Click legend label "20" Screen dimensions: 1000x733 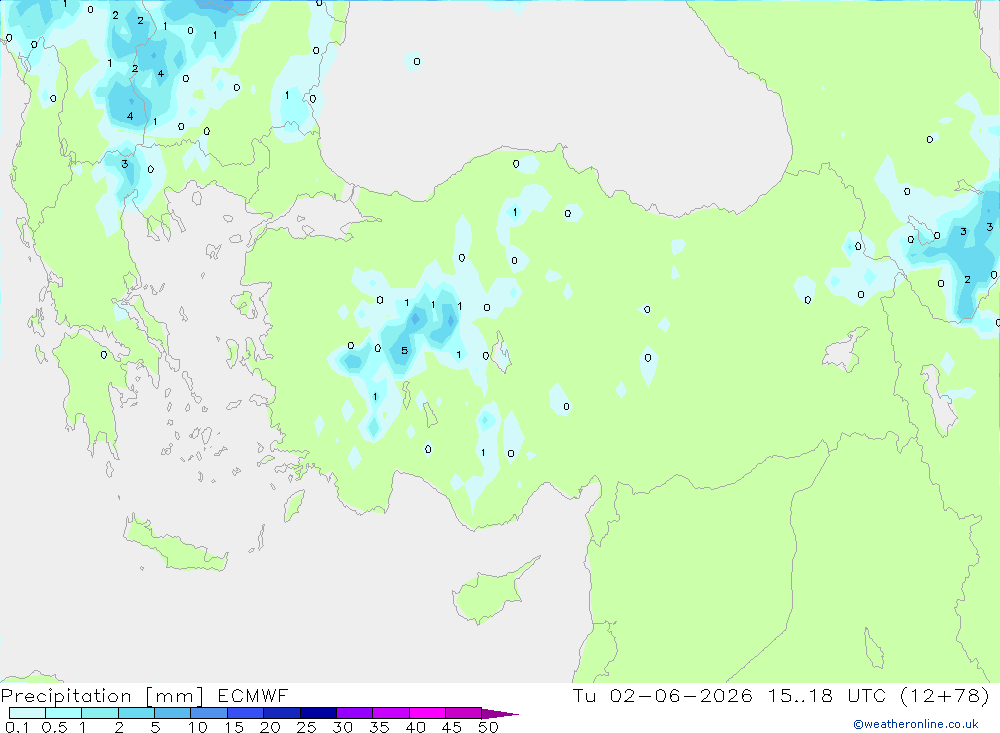(270, 727)
